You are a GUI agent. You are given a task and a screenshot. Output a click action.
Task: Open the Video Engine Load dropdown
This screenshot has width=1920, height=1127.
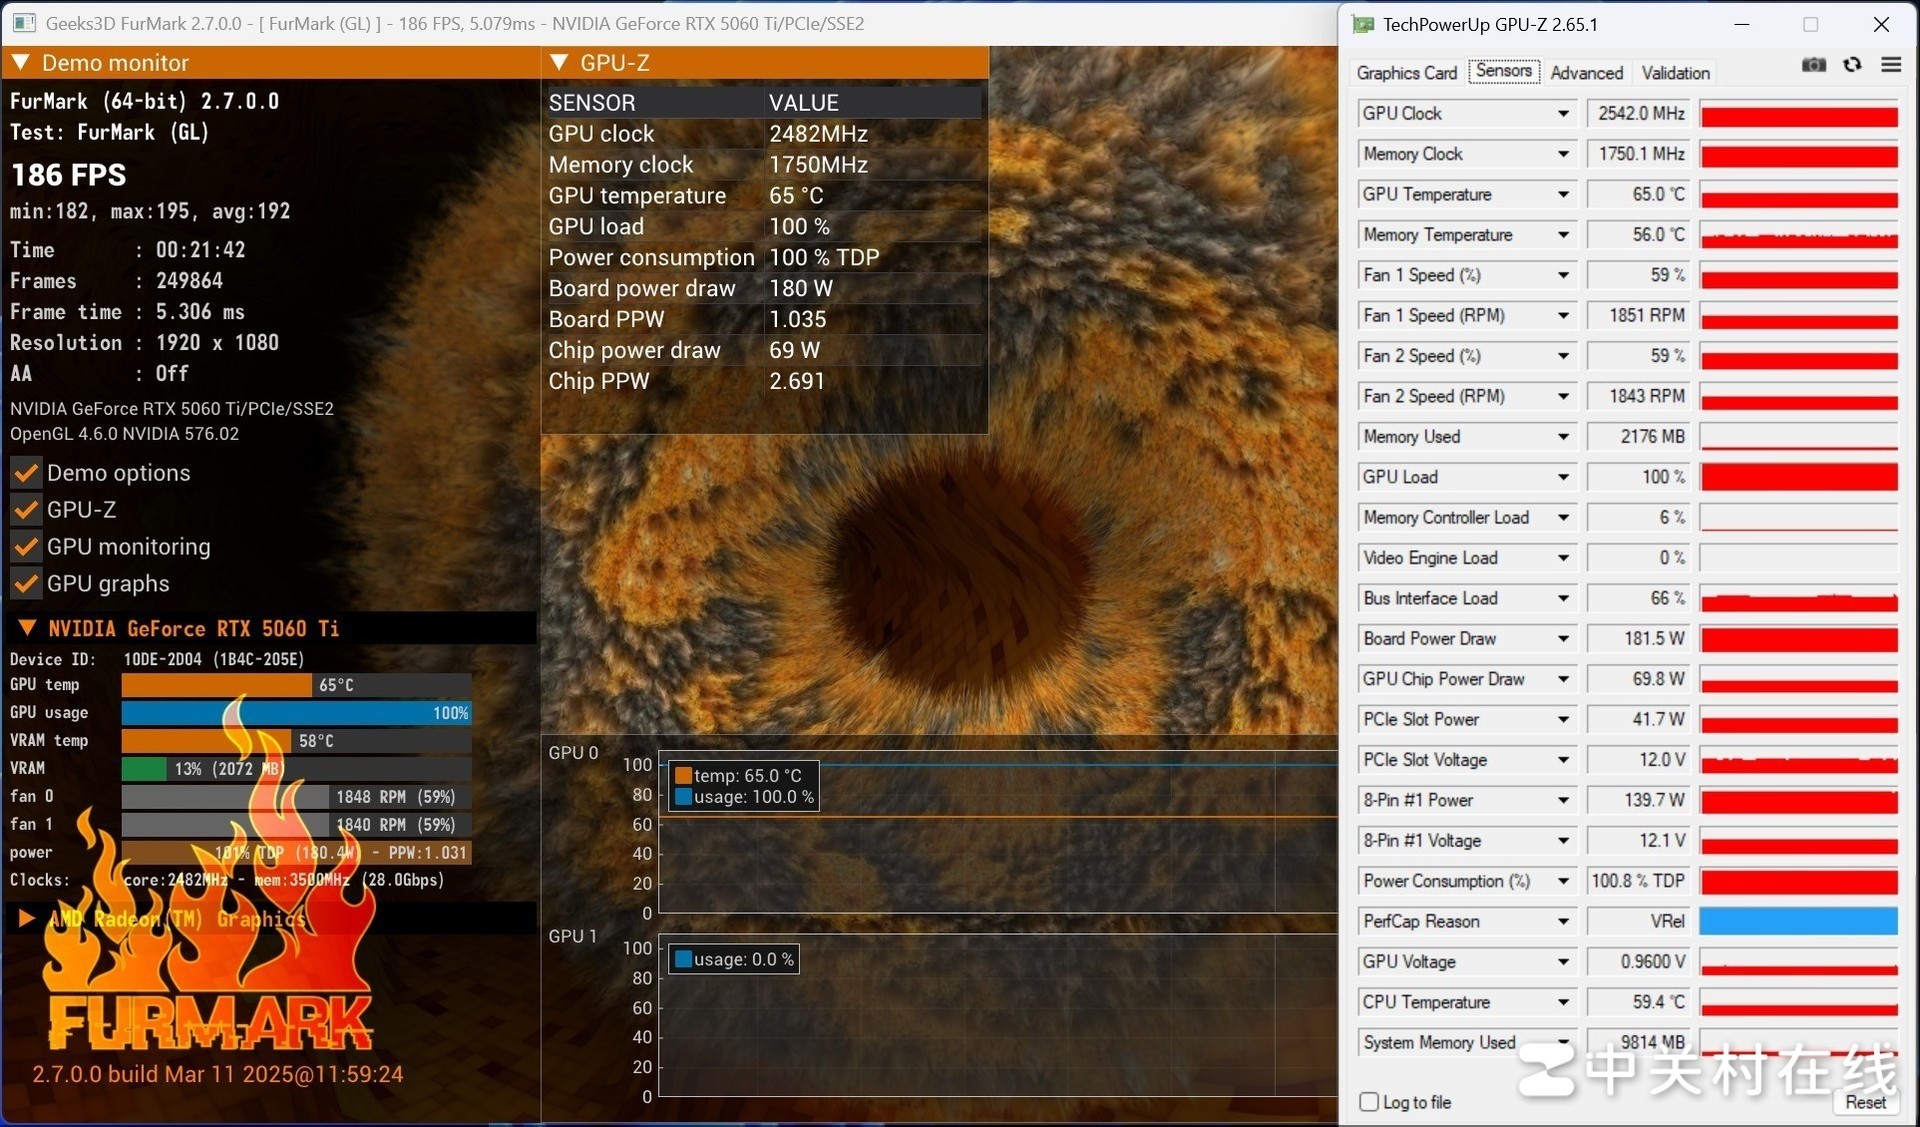(1563, 558)
